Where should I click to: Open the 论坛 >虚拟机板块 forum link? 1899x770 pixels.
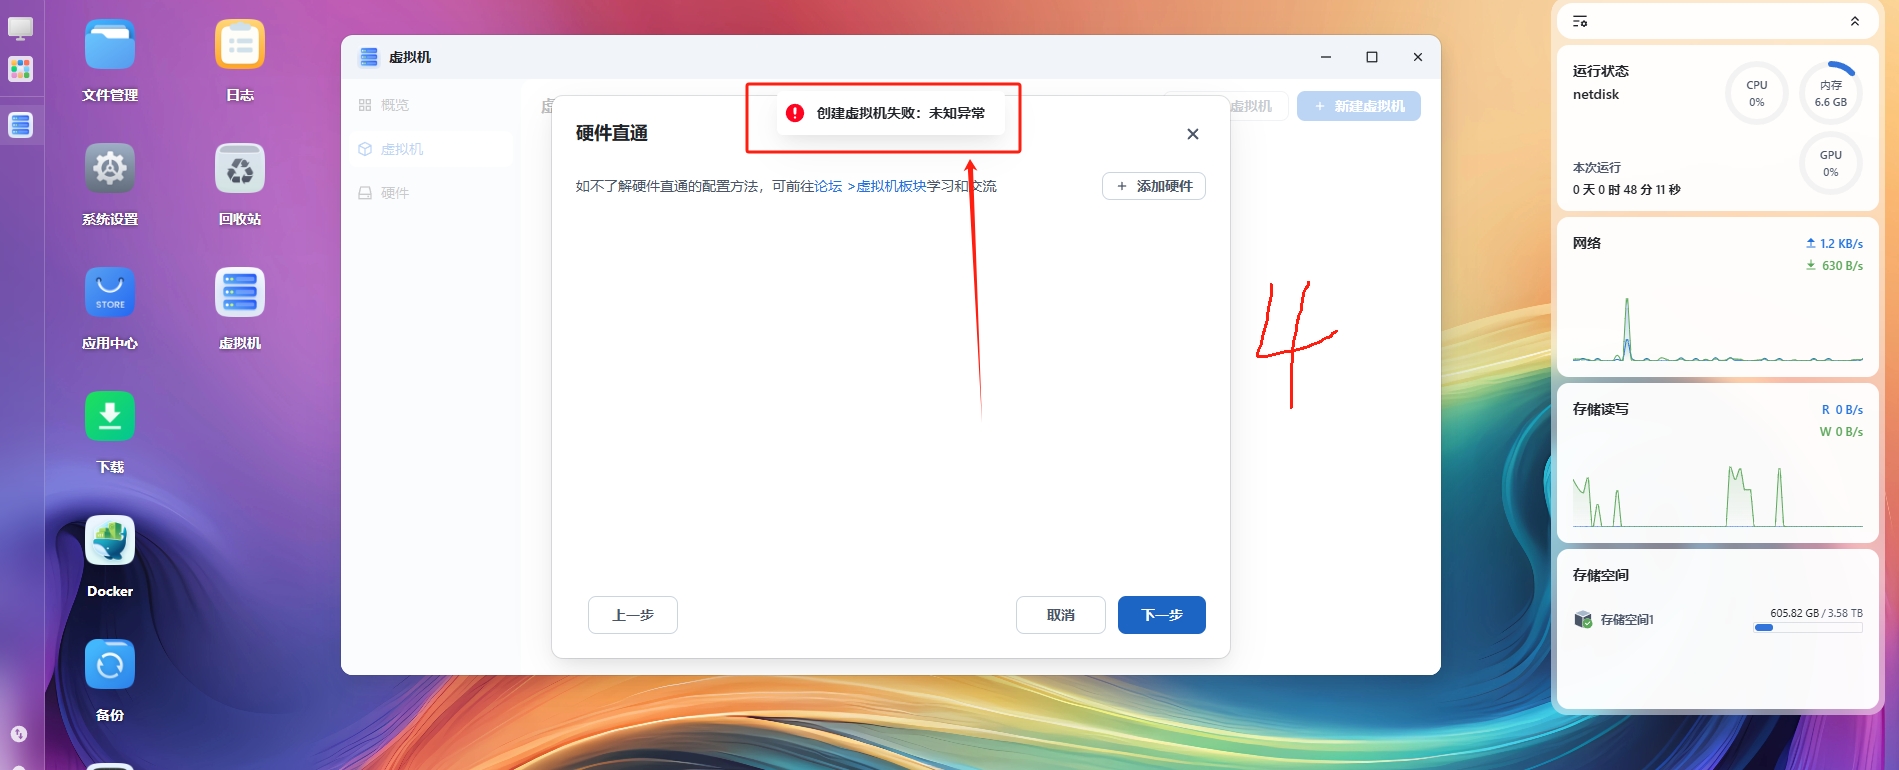pos(870,186)
